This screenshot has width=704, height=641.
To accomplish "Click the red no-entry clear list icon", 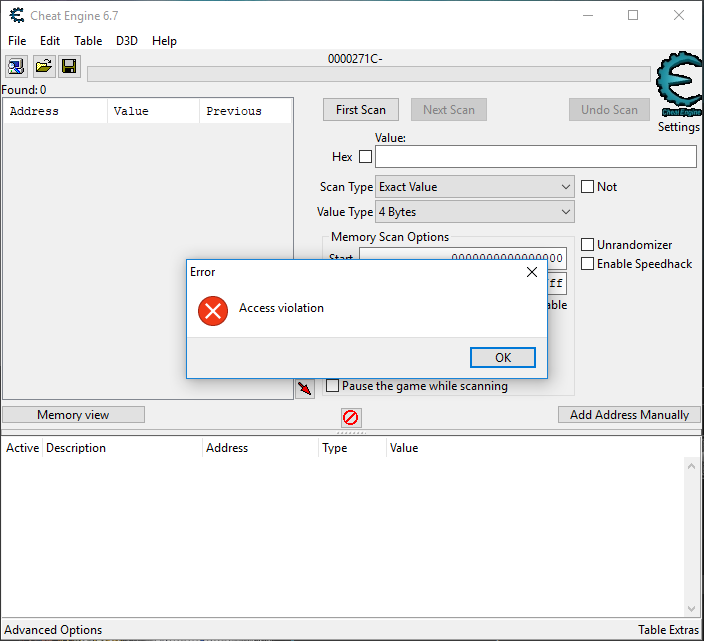I will [x=351, y=417].
